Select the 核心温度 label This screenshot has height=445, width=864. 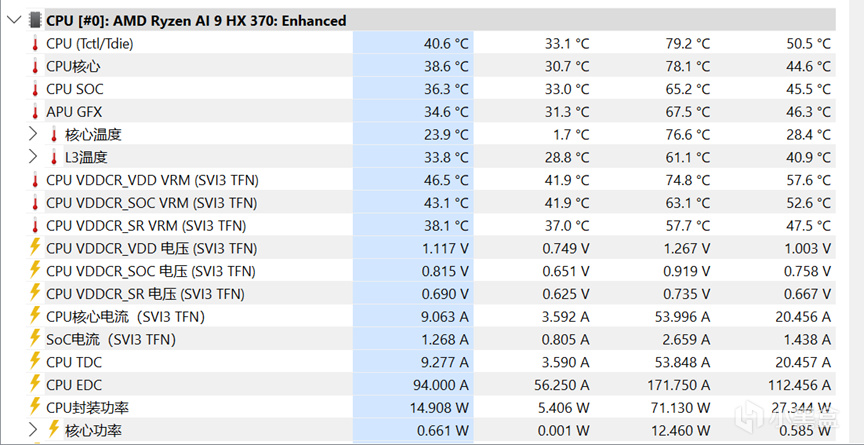[x=93, y=134]
